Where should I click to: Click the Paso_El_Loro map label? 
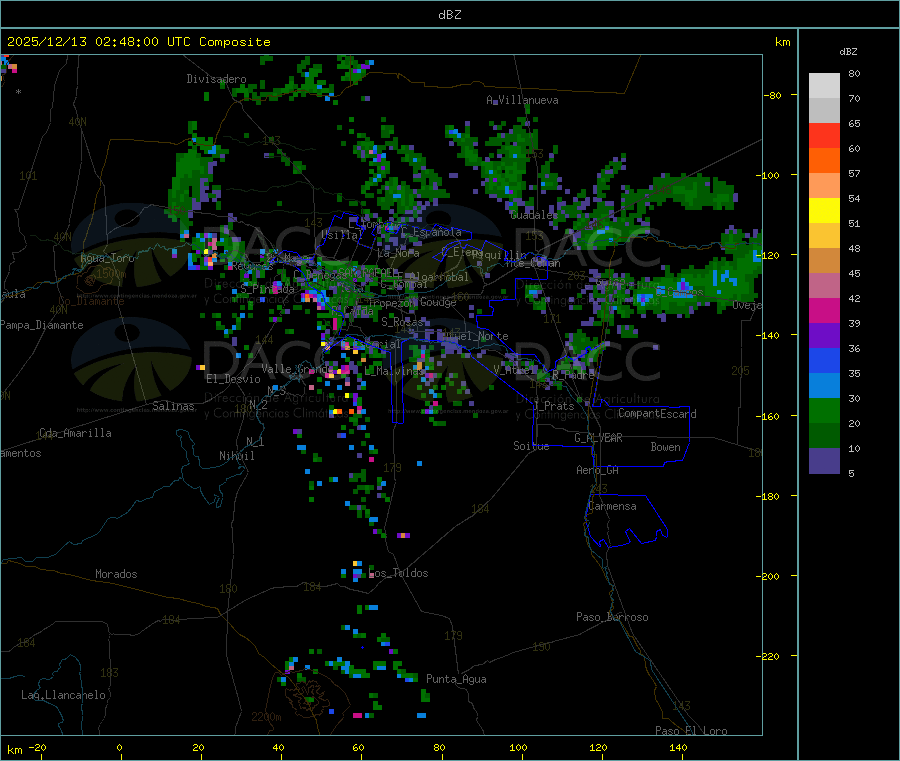pos(691,731)
